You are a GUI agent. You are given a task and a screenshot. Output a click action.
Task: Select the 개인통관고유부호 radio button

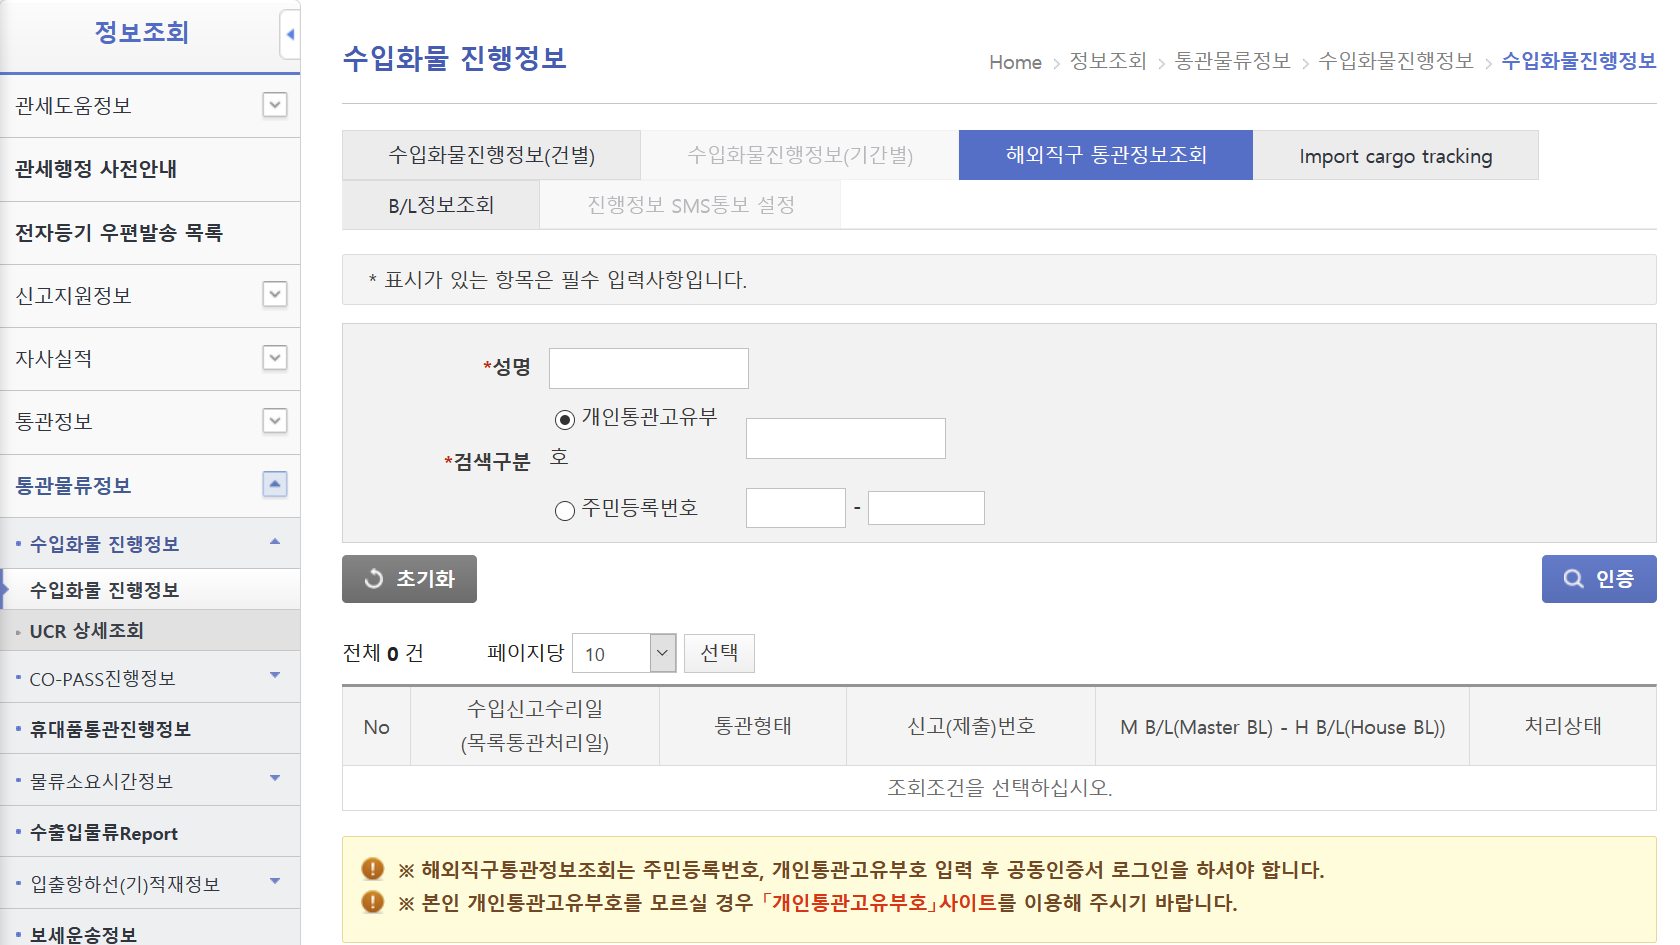pyautogui.click(x=565, y=419)
